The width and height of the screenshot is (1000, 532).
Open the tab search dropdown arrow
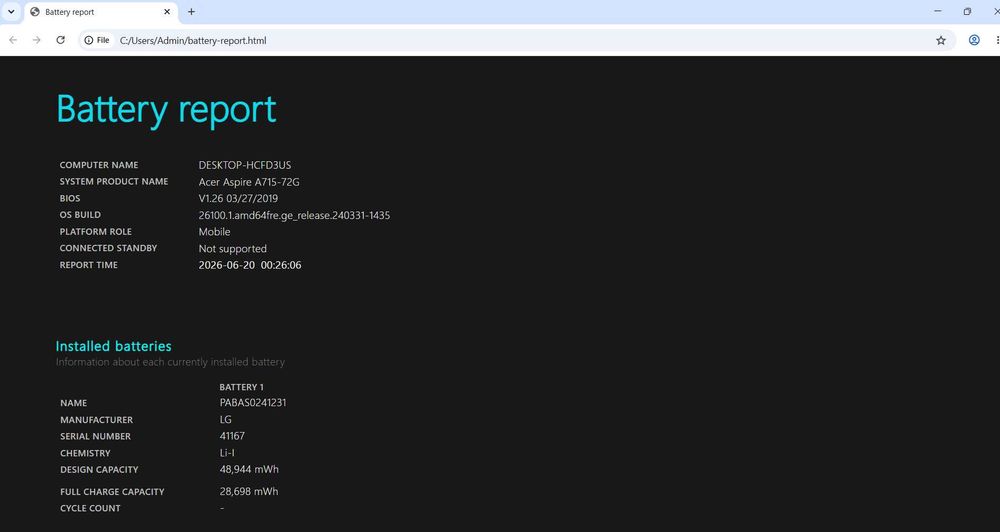tap(11, 11)
